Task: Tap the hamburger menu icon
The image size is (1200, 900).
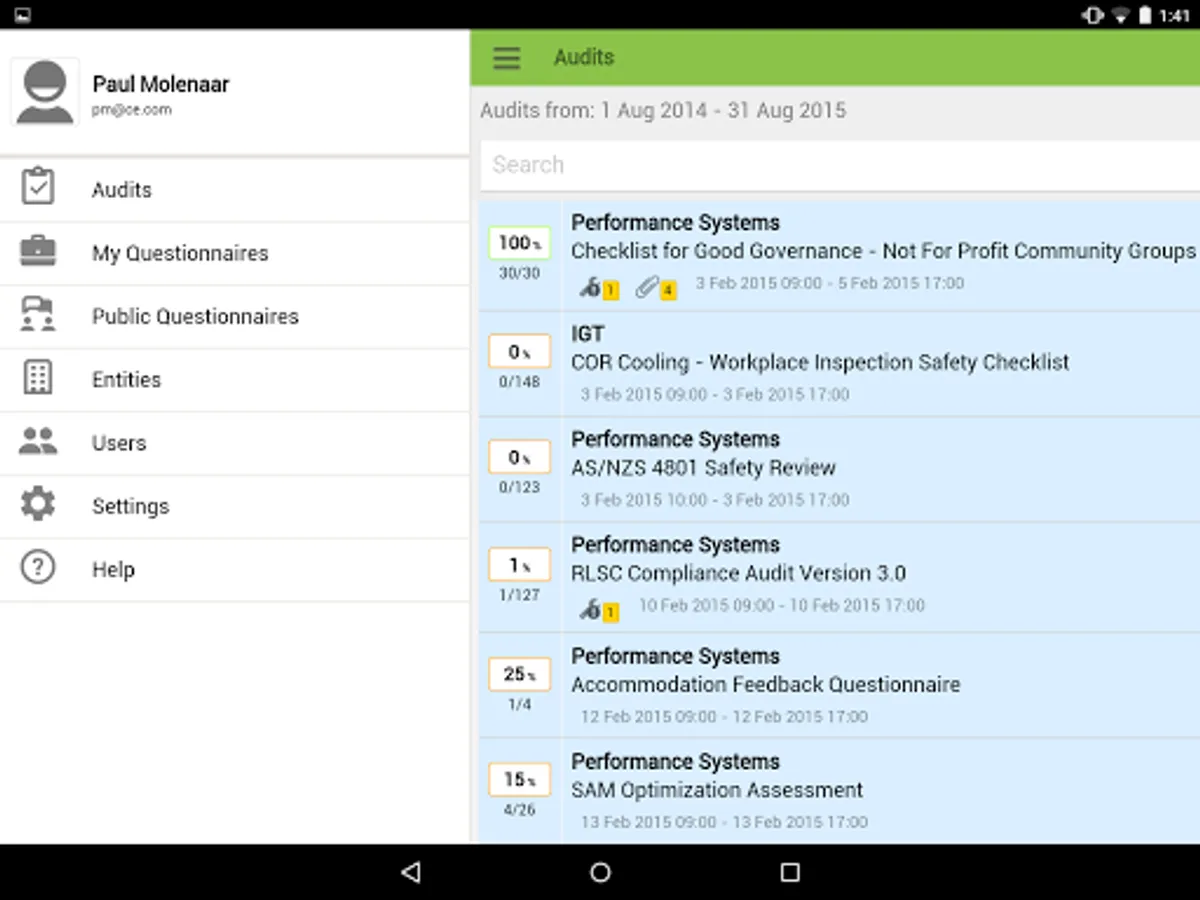Action: 507,58
